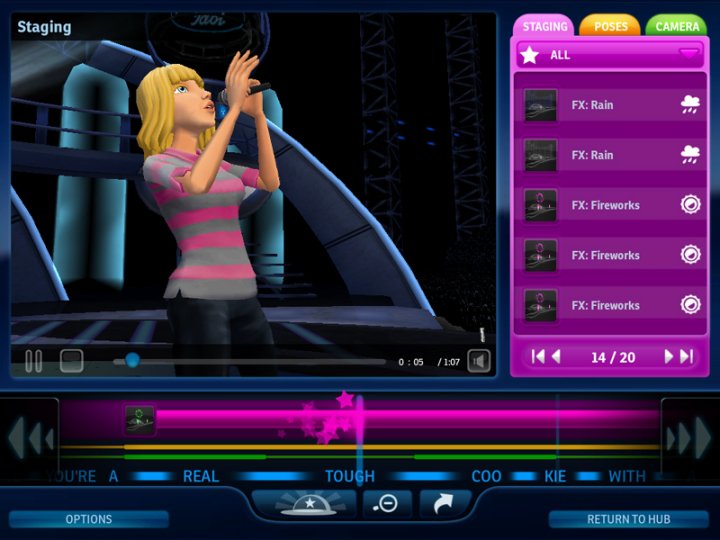This screenshot has width=720, height=540.
Task: Open the Camera tab
Action: point(677,26)
